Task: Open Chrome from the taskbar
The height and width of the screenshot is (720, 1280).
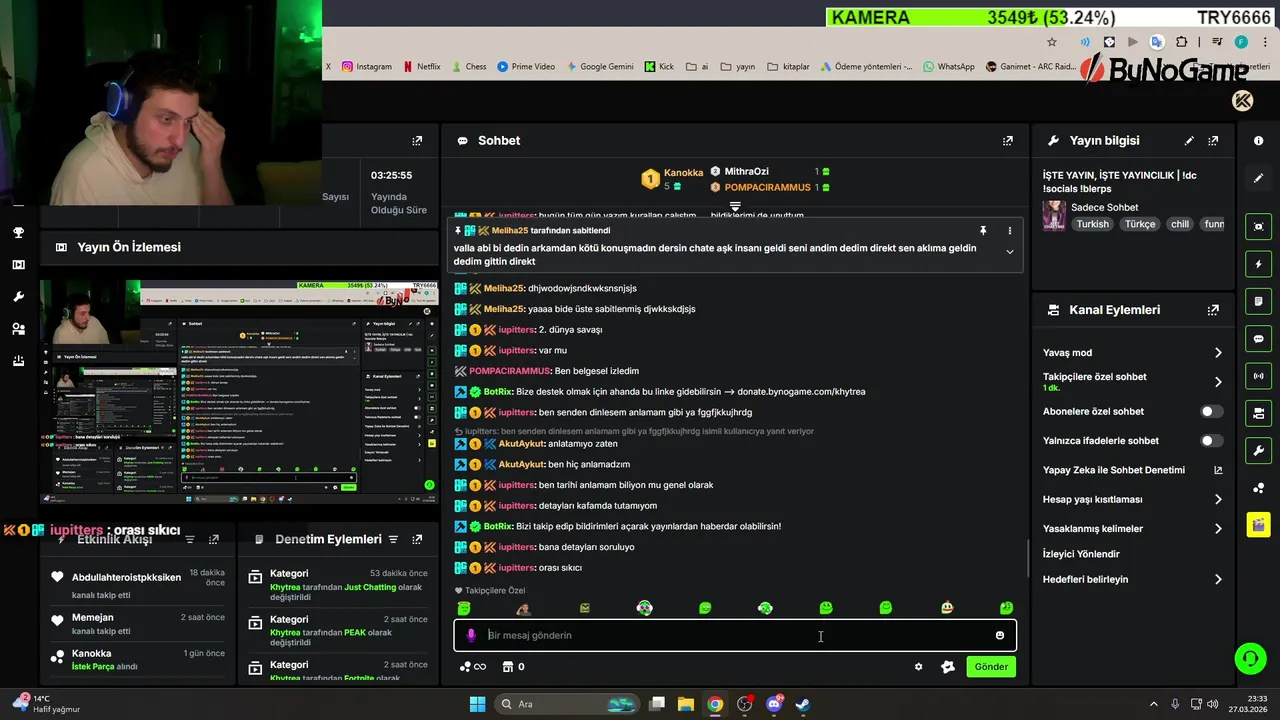Action: click(715, 704)
